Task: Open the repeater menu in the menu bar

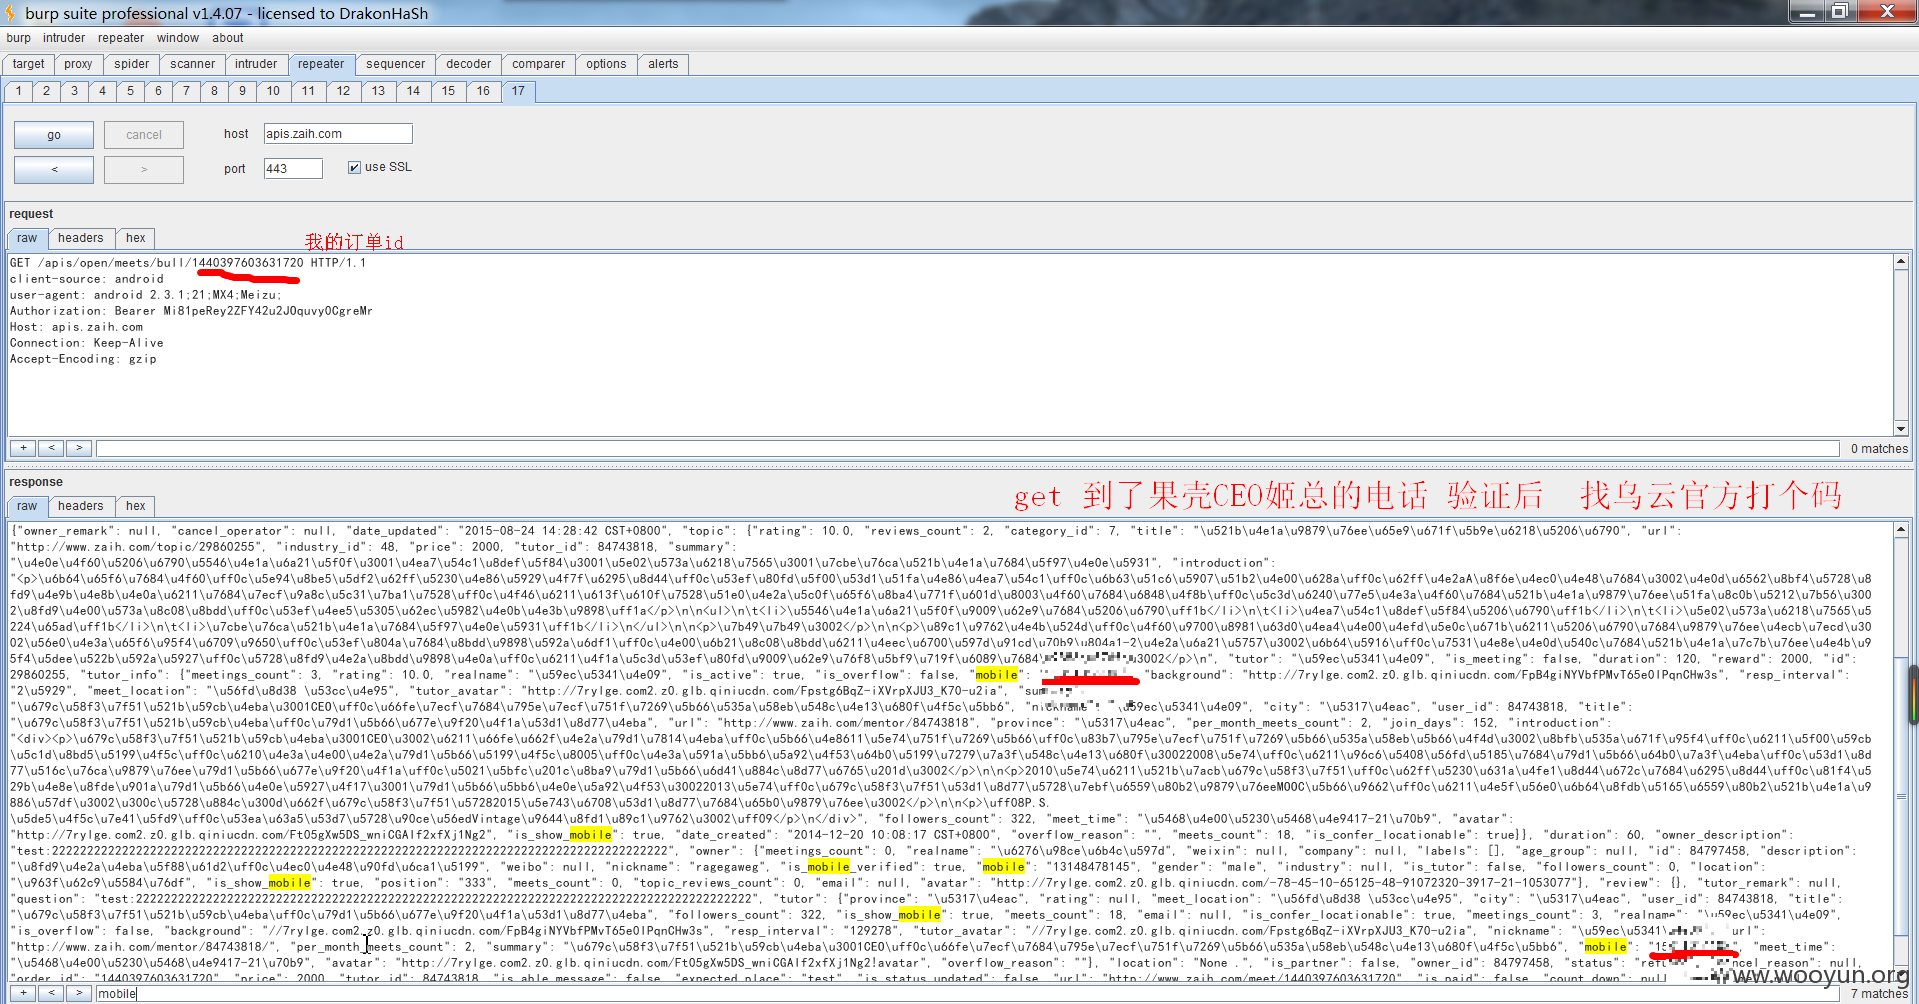Action: [x=121, y=38]
